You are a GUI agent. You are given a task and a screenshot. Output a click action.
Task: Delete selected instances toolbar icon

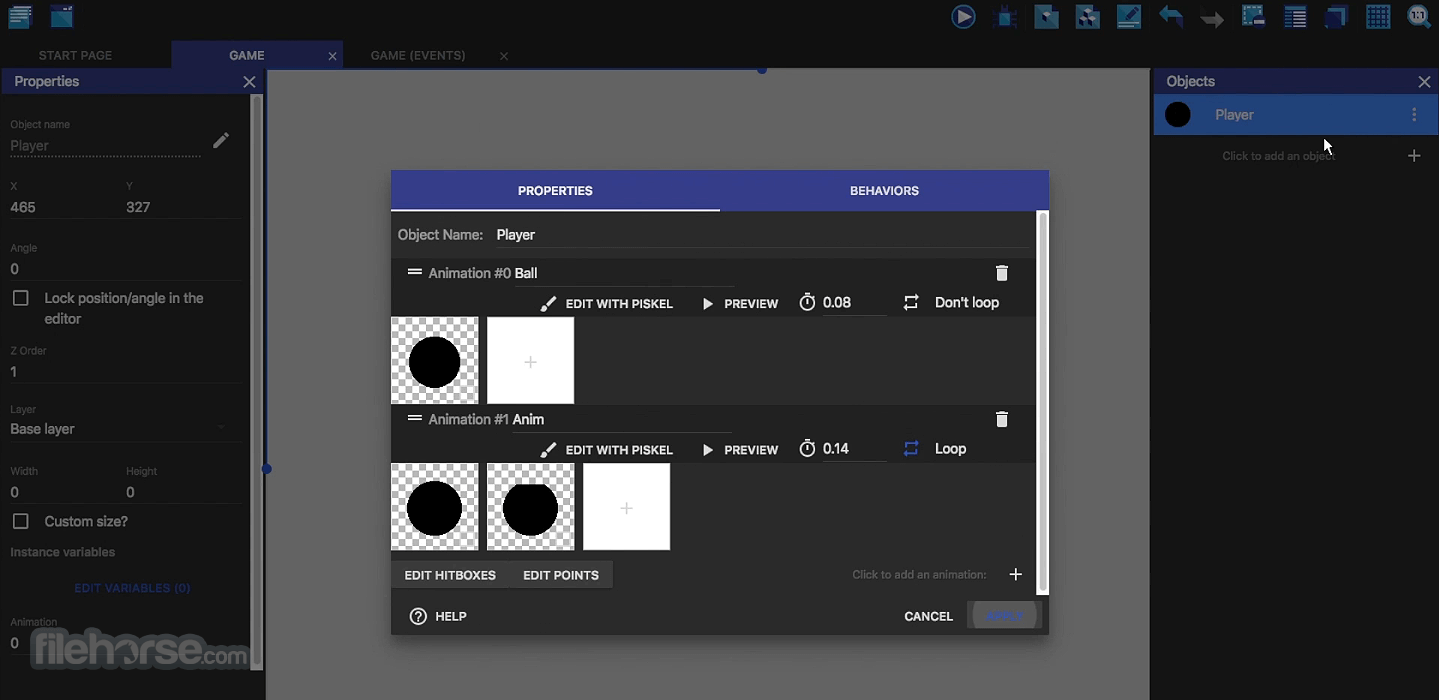[x=1253, y=16]
